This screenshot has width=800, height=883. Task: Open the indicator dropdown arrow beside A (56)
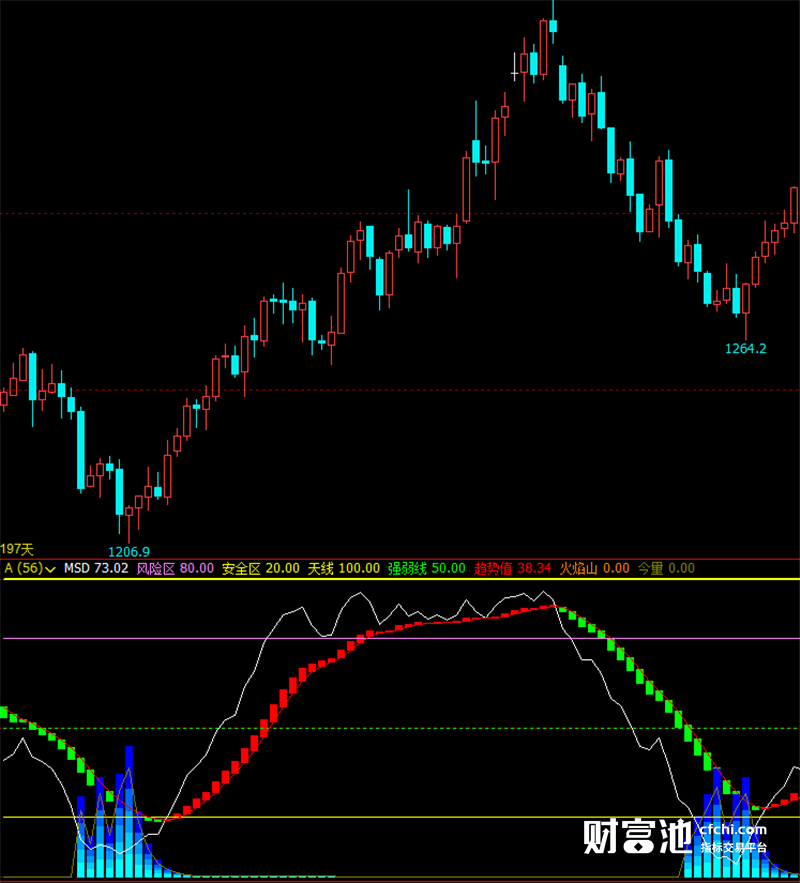click(50, 569)
